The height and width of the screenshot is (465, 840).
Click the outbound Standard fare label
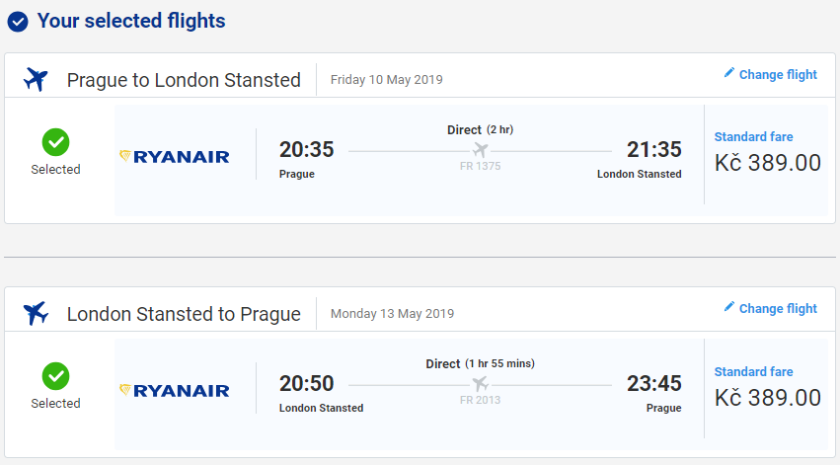tap(754, 137)
